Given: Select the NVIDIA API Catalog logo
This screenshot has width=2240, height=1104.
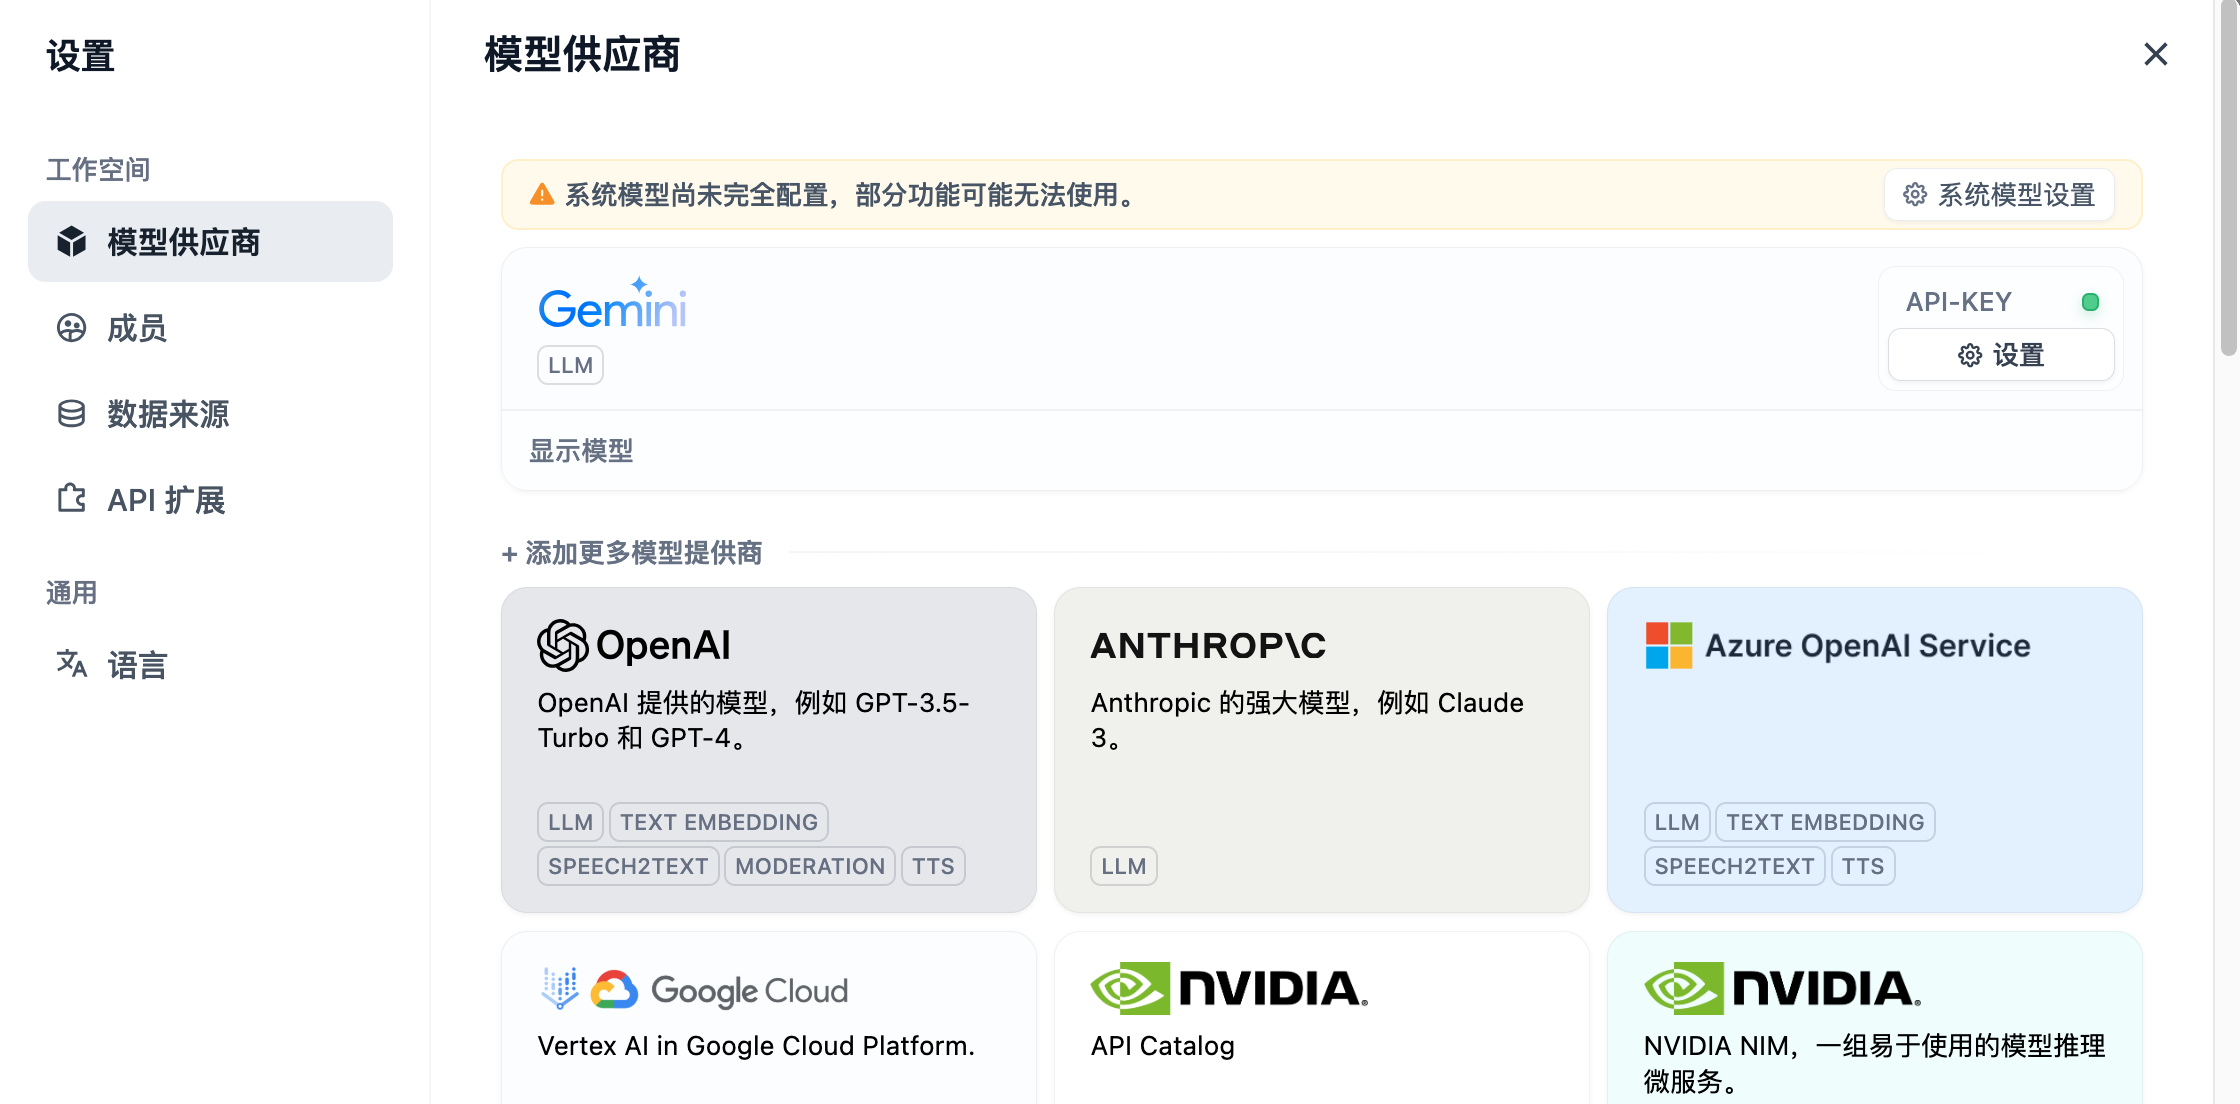Looking at the screenshot, I should pyautogui.click(x=1229, y=988).
